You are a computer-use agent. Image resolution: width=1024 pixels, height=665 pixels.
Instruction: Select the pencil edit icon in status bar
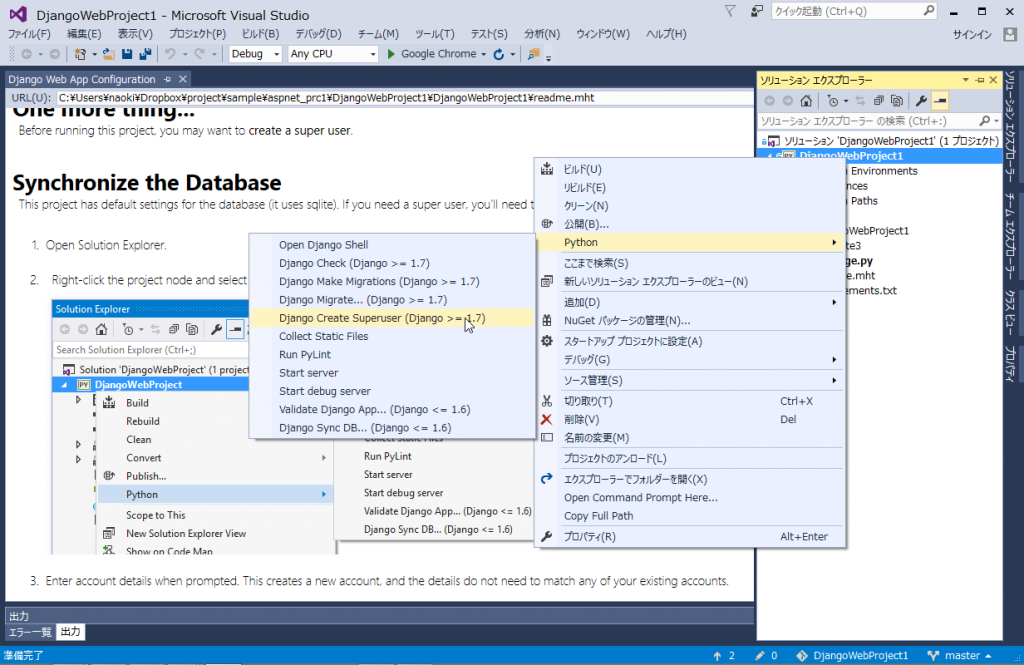pos(758,655)
